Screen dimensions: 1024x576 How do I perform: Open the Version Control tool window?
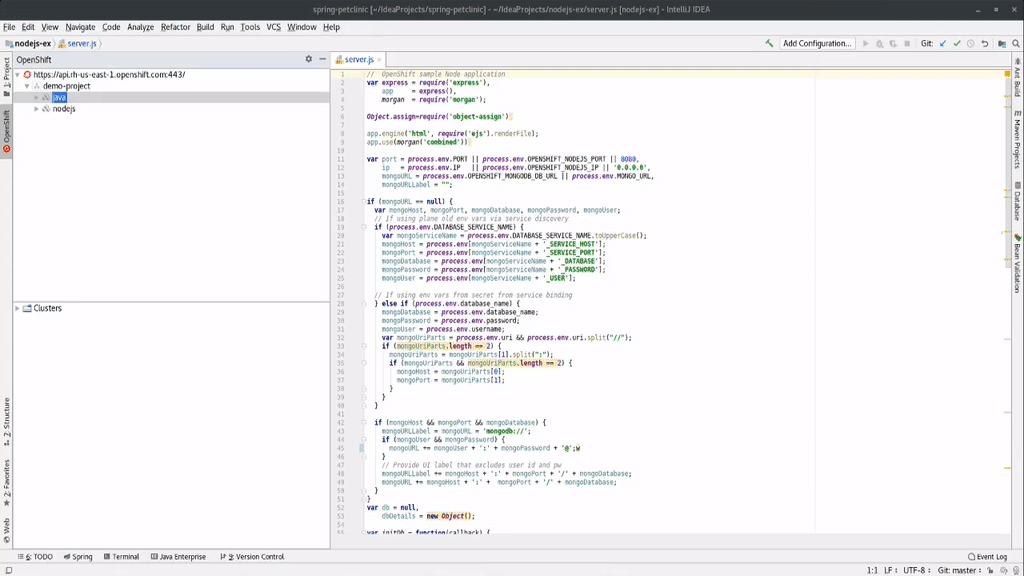tap(252, 556)
